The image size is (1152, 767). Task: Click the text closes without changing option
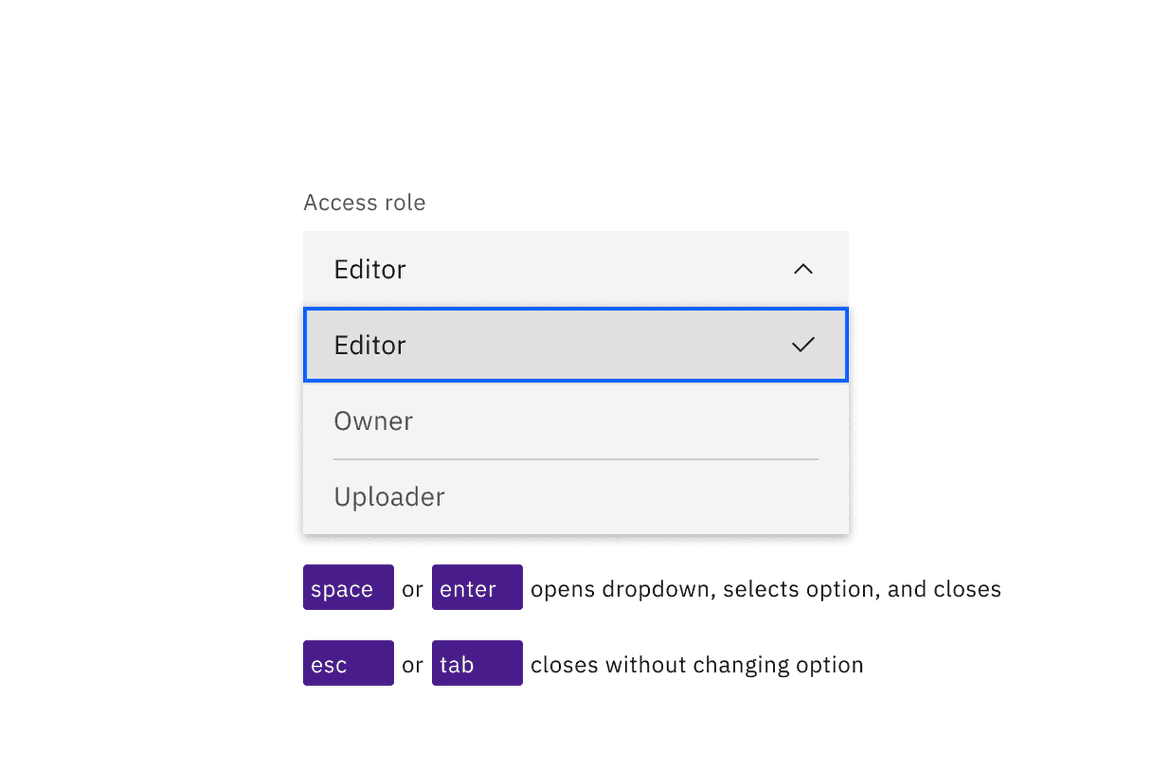click(x=697, y=663)
